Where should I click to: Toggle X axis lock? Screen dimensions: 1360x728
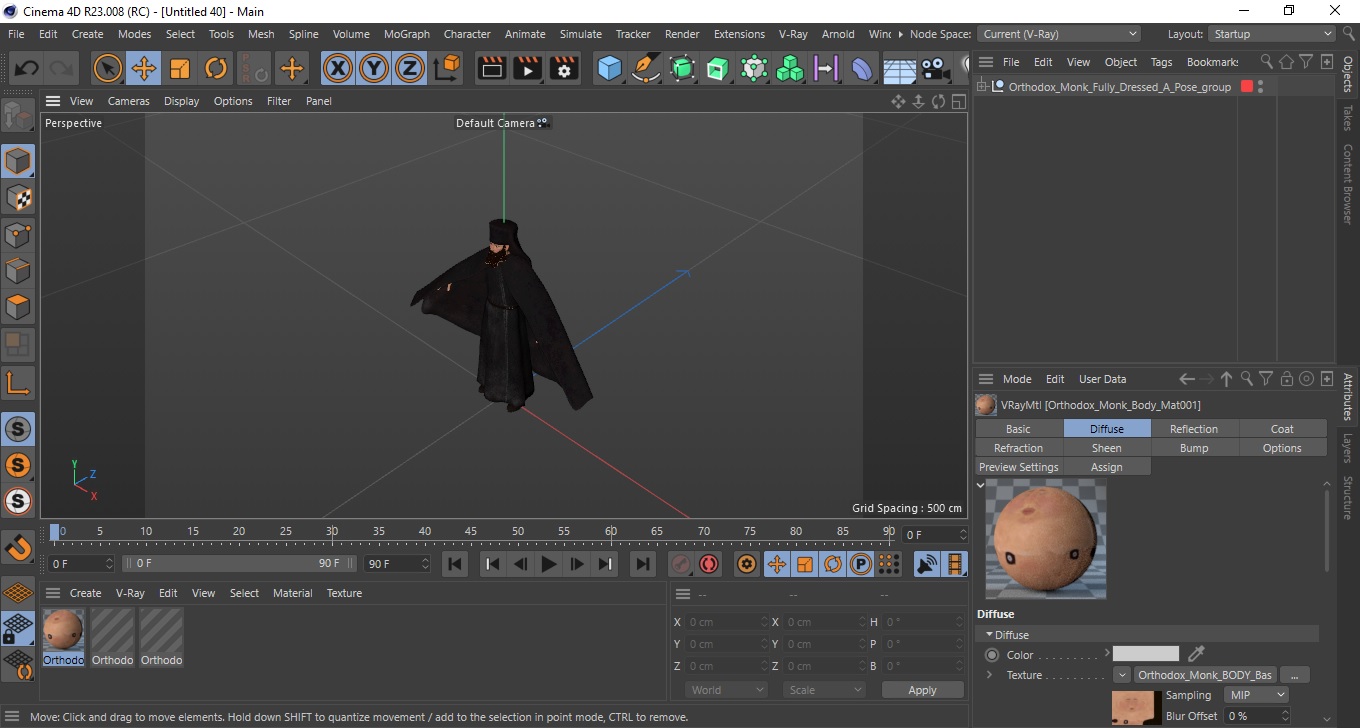coord(338,69)
